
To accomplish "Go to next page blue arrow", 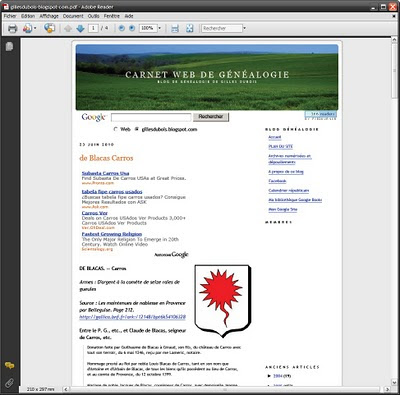I will click(x=80, y=29).
